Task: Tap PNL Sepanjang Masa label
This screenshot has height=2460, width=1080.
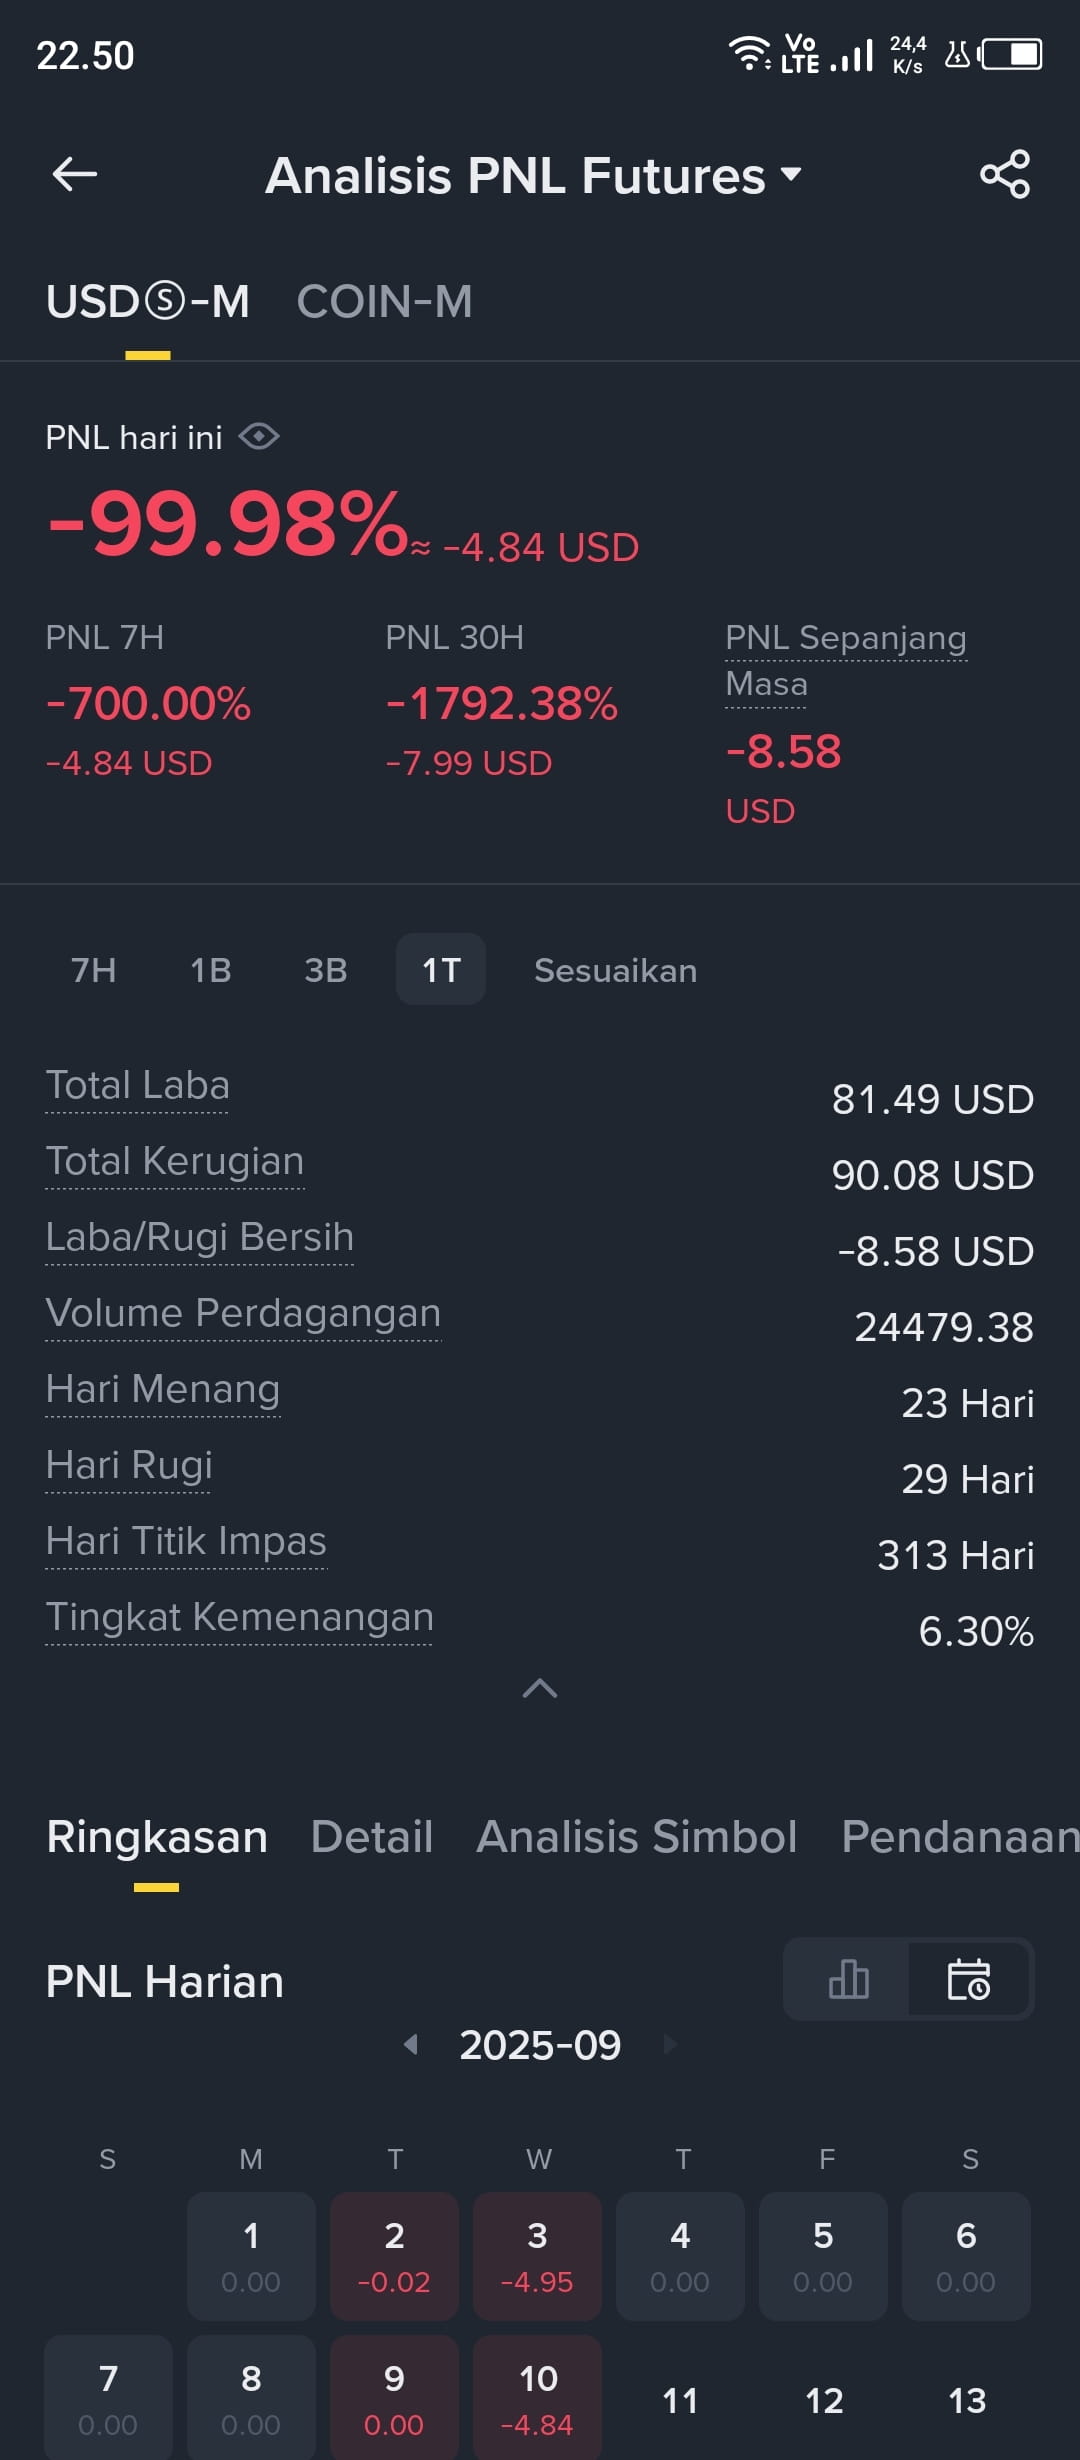Action: pyautogui.click(x=846, y=661)
